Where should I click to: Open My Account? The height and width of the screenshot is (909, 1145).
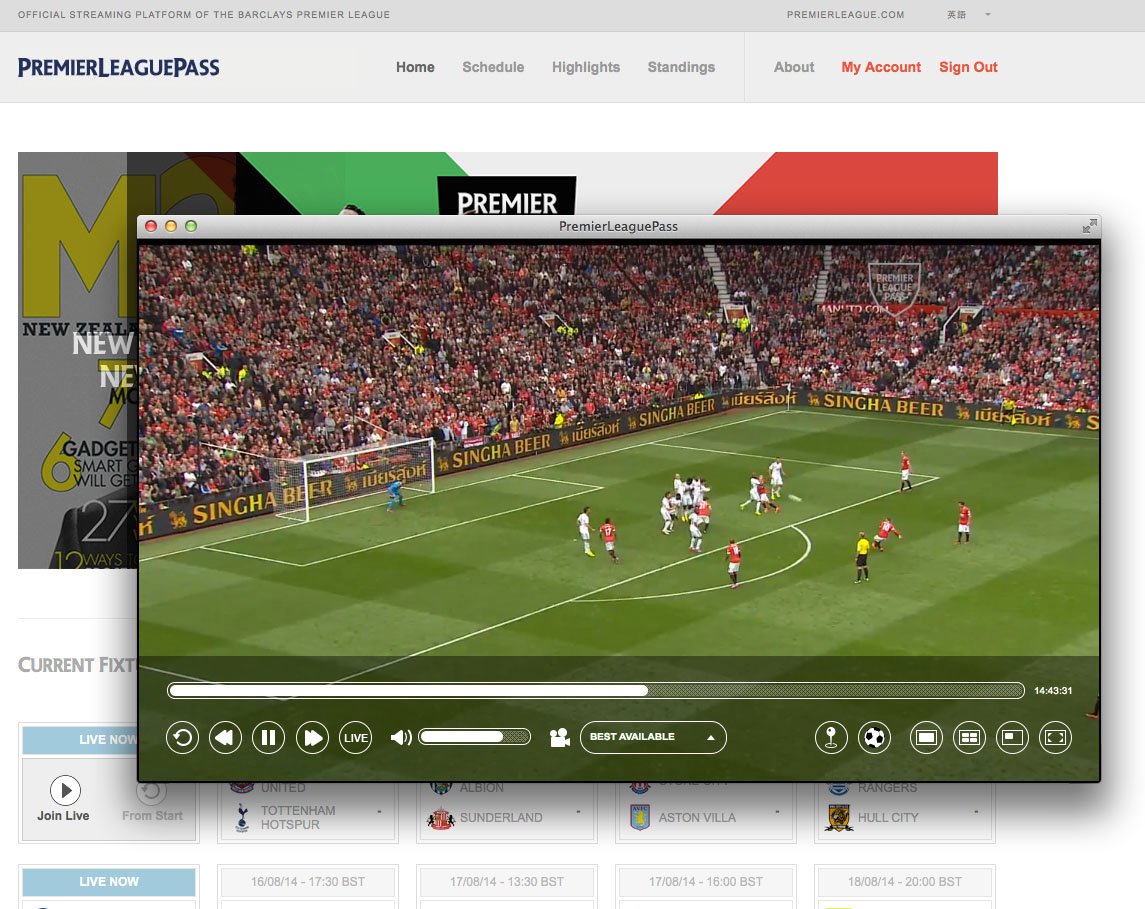pyautogui.click(x=881, y=67)
